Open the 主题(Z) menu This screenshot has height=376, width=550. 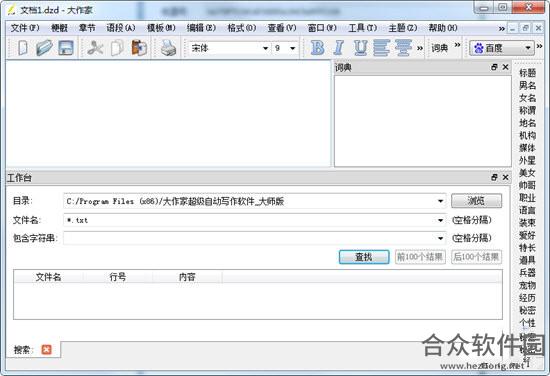403,28
